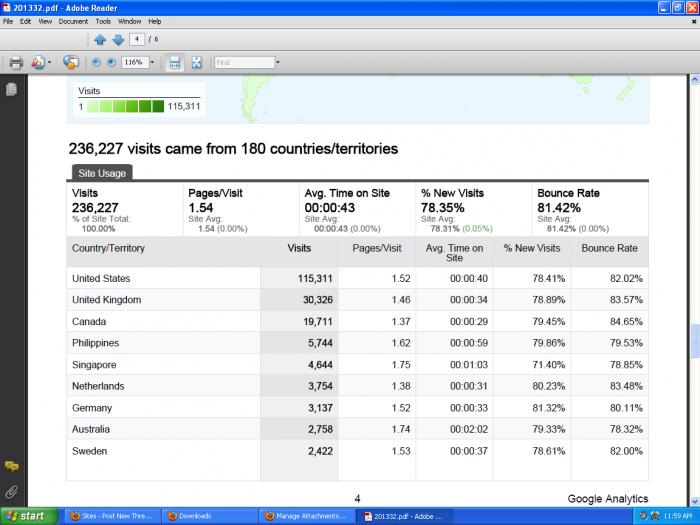Enable scrolling page fit-width mode
The image size is (700, 525).
175,62
